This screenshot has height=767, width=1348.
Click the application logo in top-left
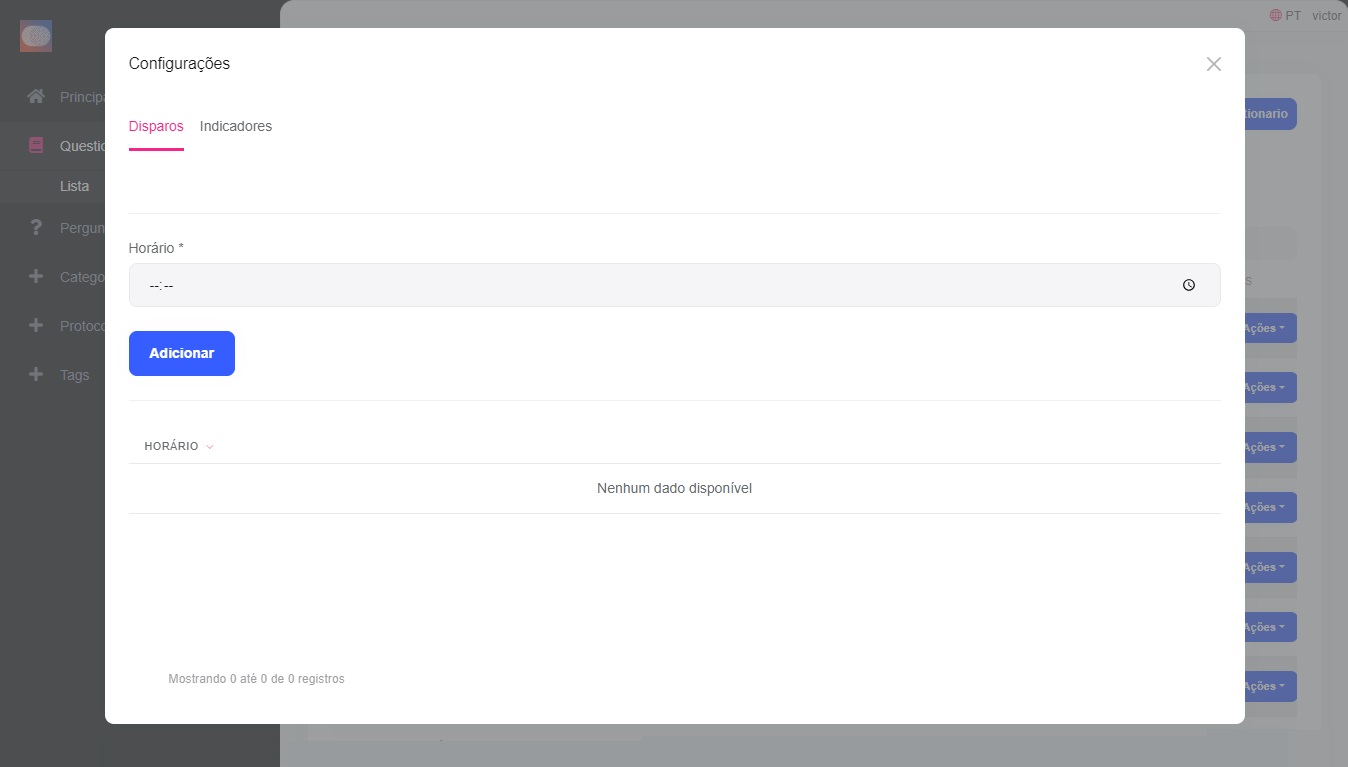(x=36, y=37)
